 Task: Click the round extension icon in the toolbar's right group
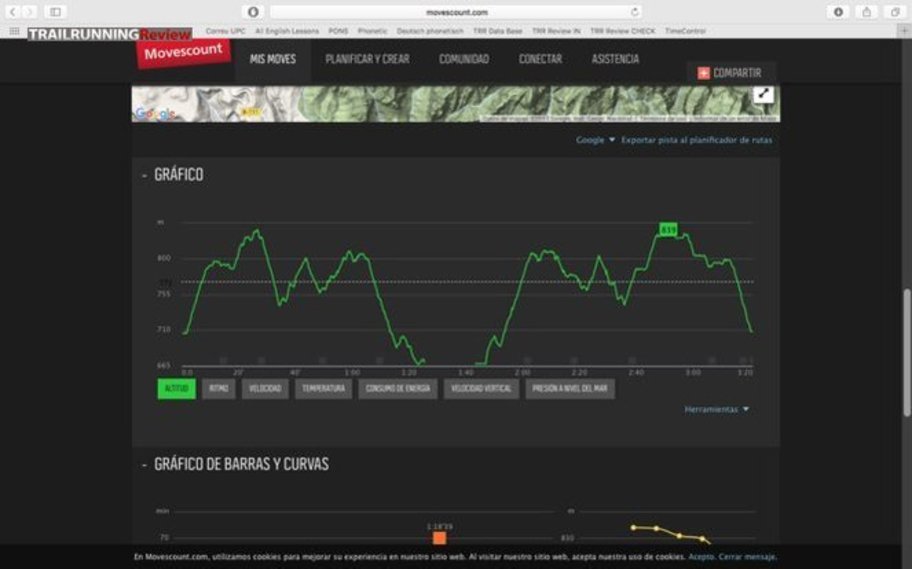click(x=838, y=12)
